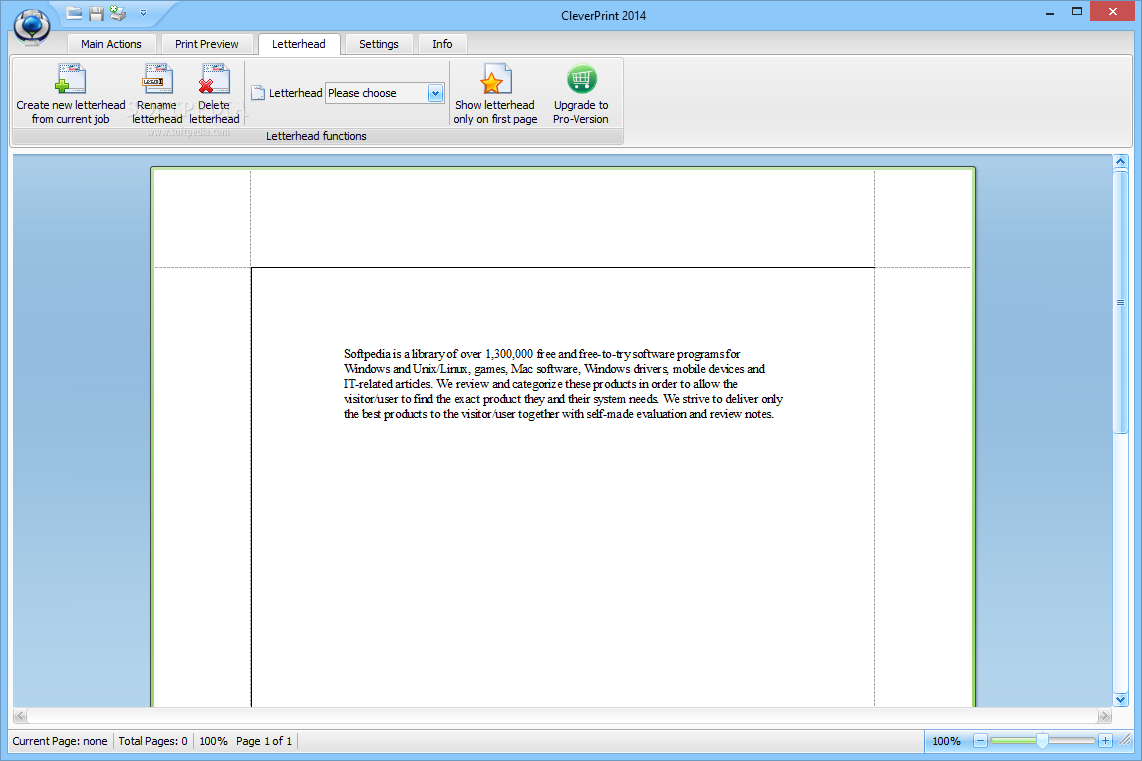This screenshot has height=761, width=1142.
Task: Click the open folder quick access icon
Action: pyautogui.click(x=74, y=12)
